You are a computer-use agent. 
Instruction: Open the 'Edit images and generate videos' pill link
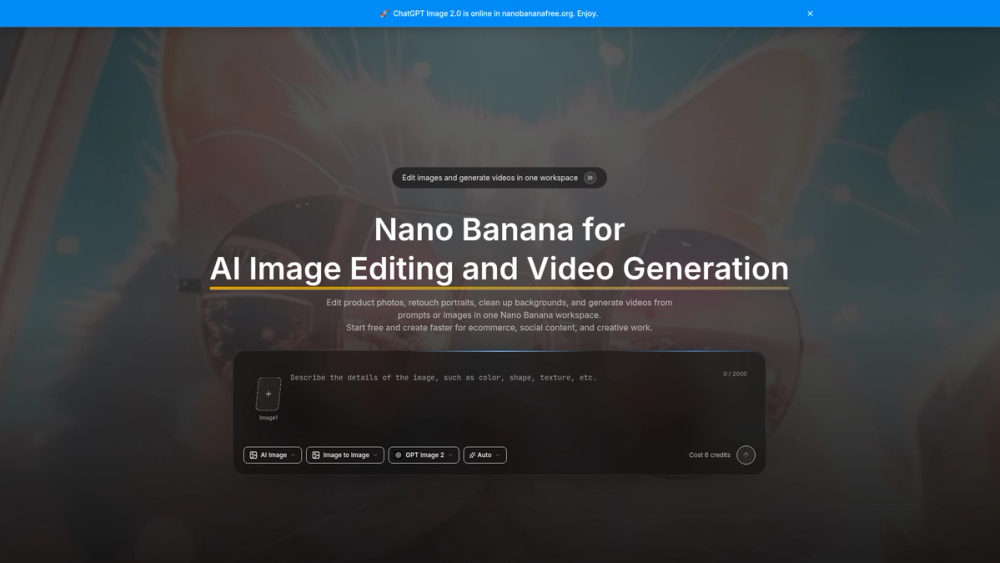(499, 178)
